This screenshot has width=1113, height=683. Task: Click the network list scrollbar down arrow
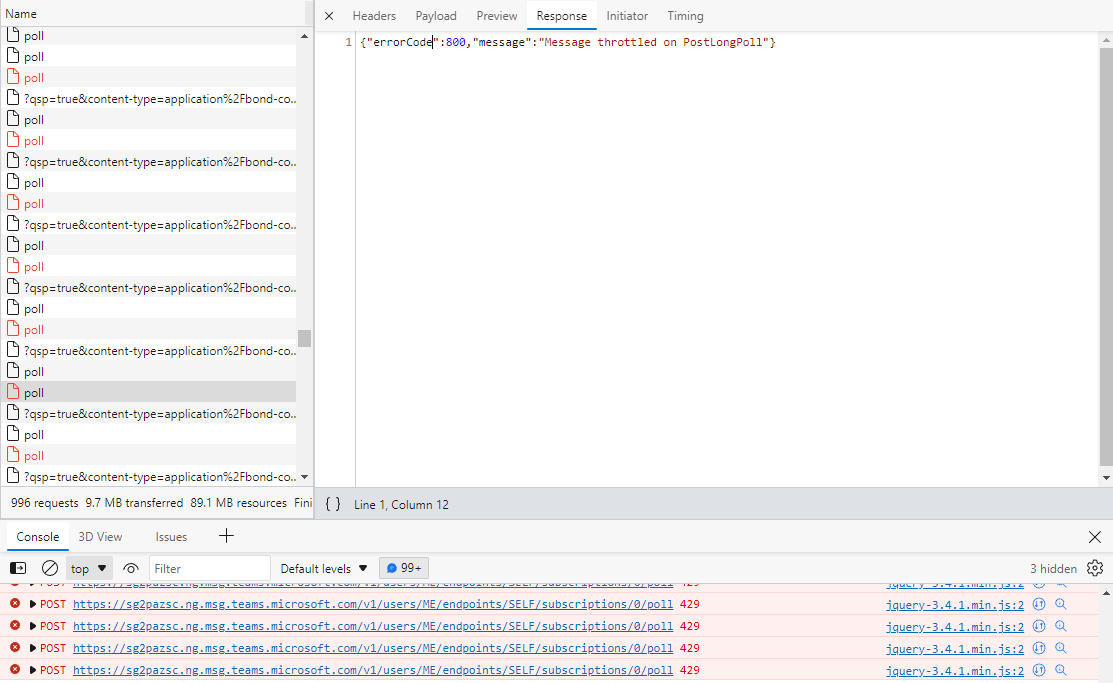304,476
